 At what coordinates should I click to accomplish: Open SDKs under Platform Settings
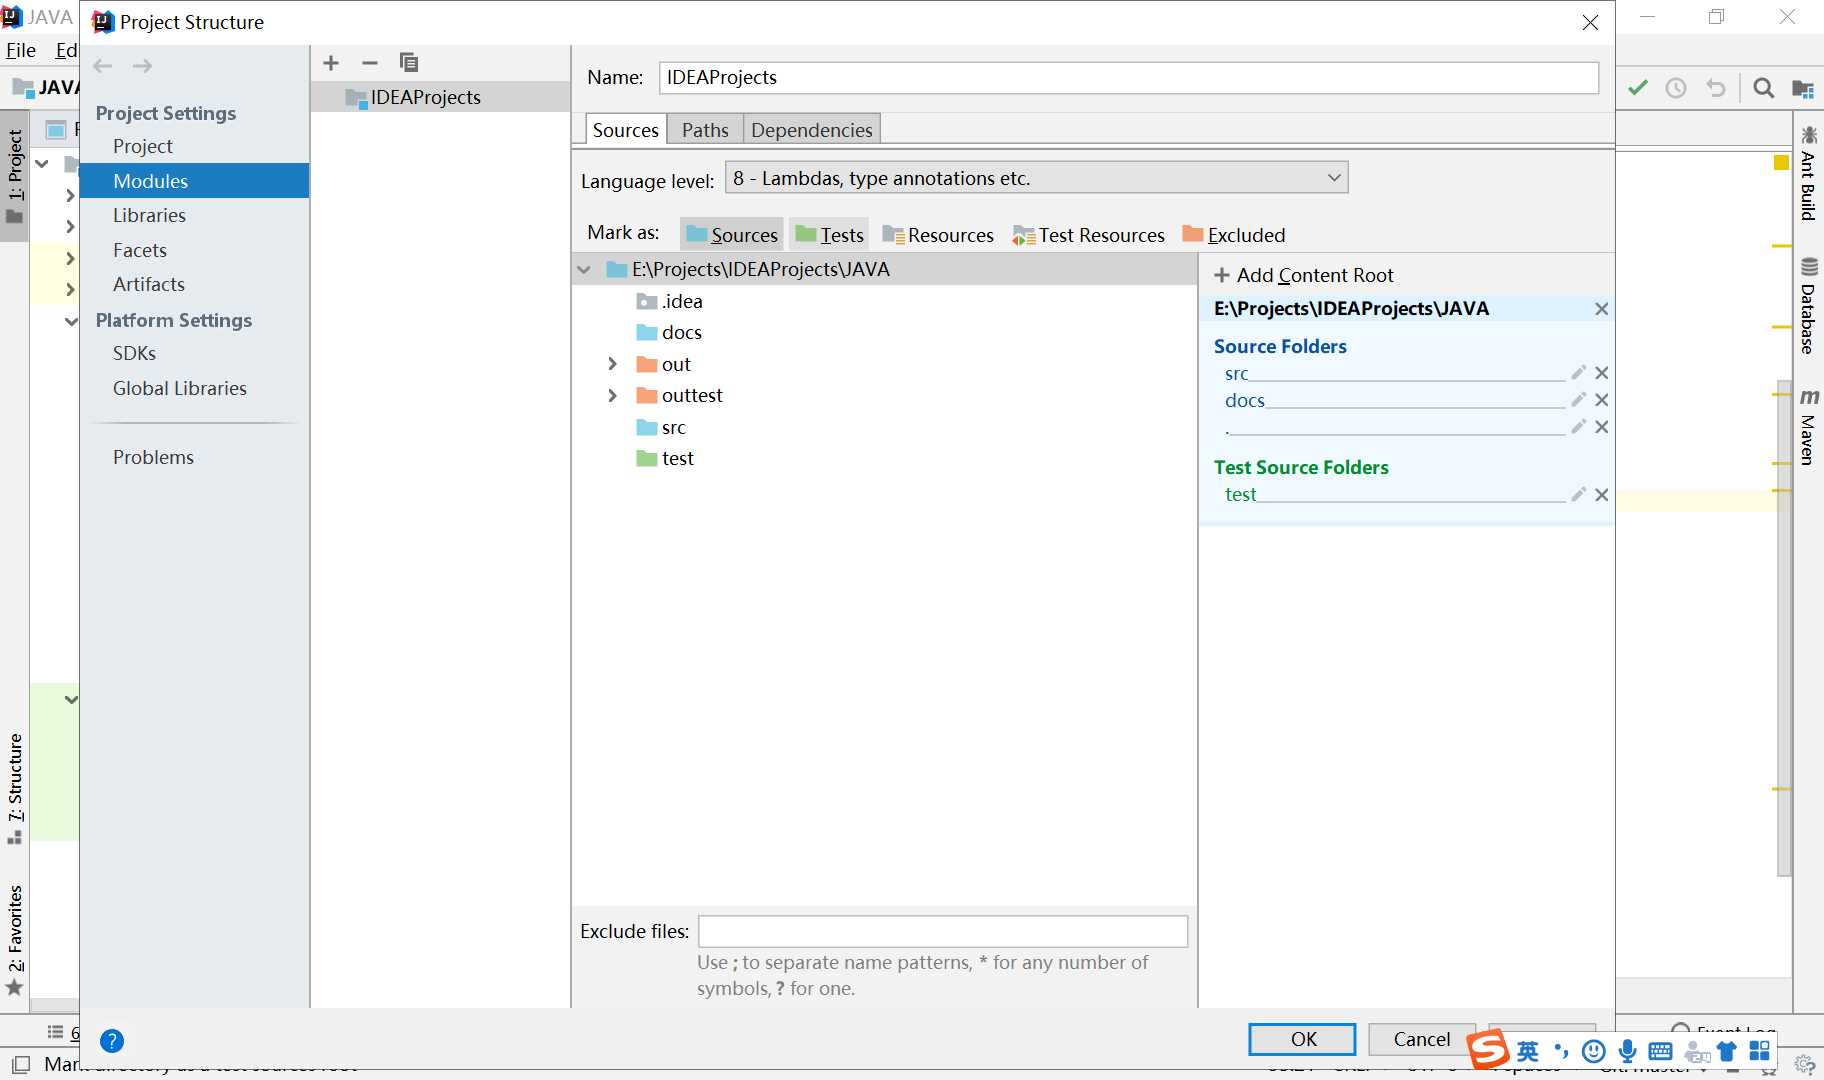(135, 353)
